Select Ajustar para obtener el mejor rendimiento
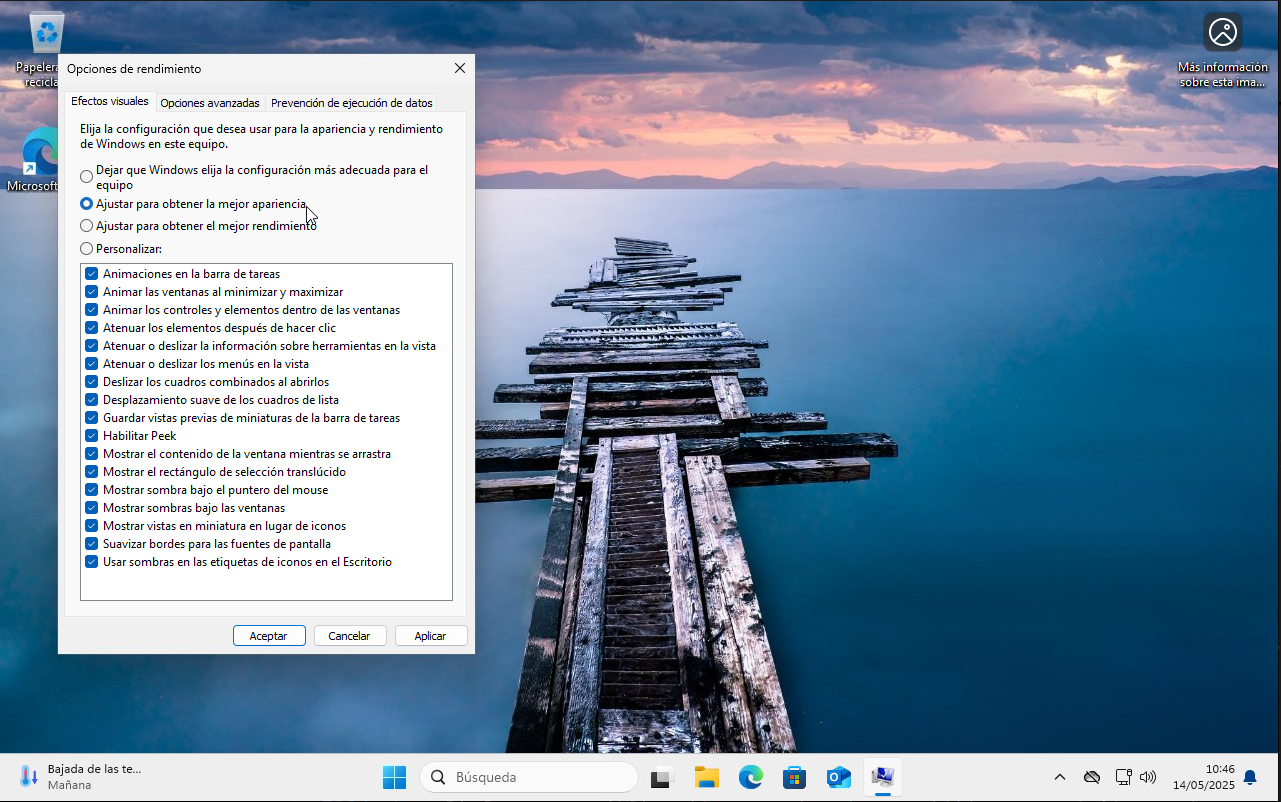Image resolution: width=1281 pixels, height=802 pixels. click(87, 226)
